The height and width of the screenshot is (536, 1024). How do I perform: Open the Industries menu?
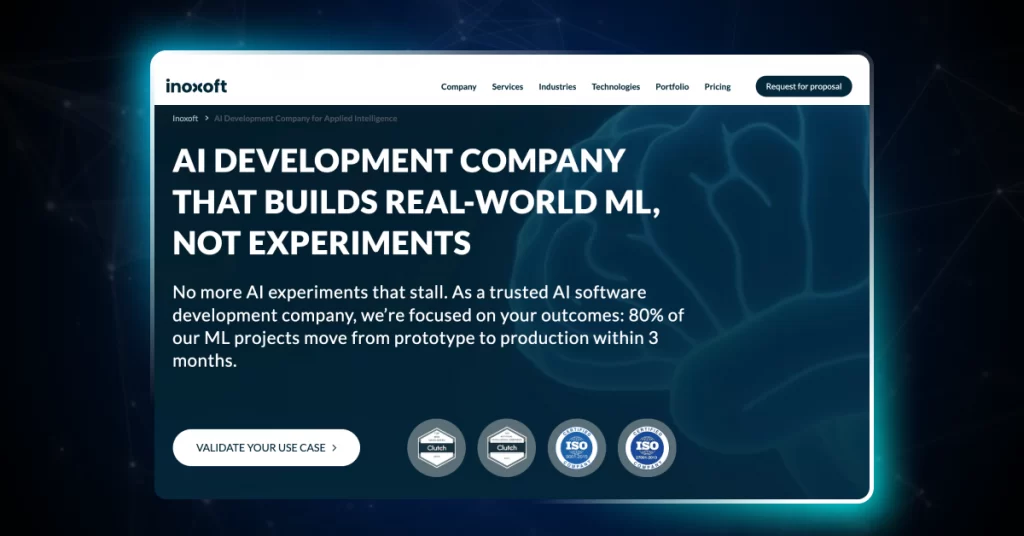(x=557, y=86)
